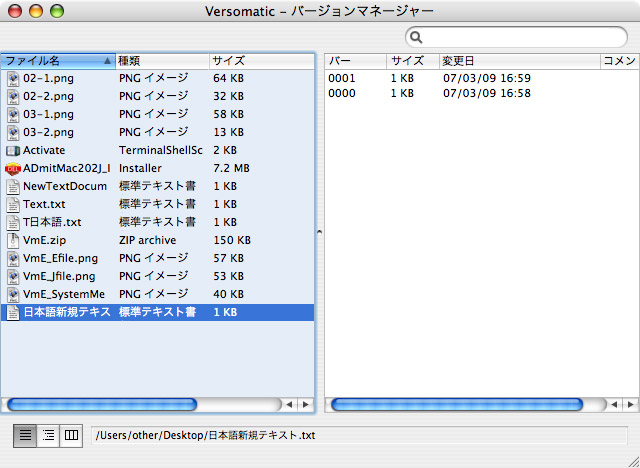Click the 32 KB size cell
The width and height of the screenshot is (640, 468).
click(228, 96)
